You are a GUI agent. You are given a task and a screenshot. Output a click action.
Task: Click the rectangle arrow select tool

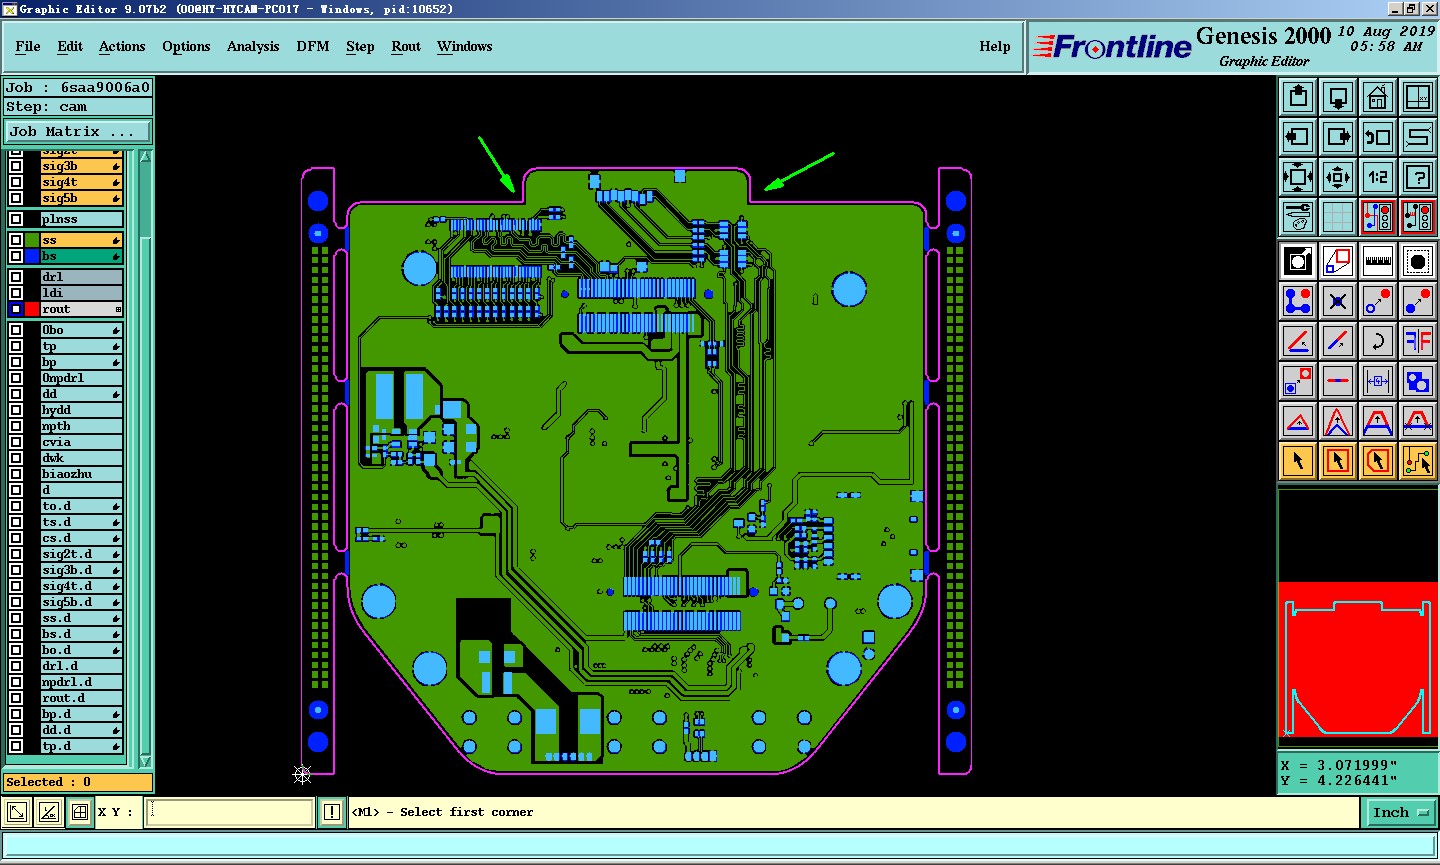click(1338, 461)
